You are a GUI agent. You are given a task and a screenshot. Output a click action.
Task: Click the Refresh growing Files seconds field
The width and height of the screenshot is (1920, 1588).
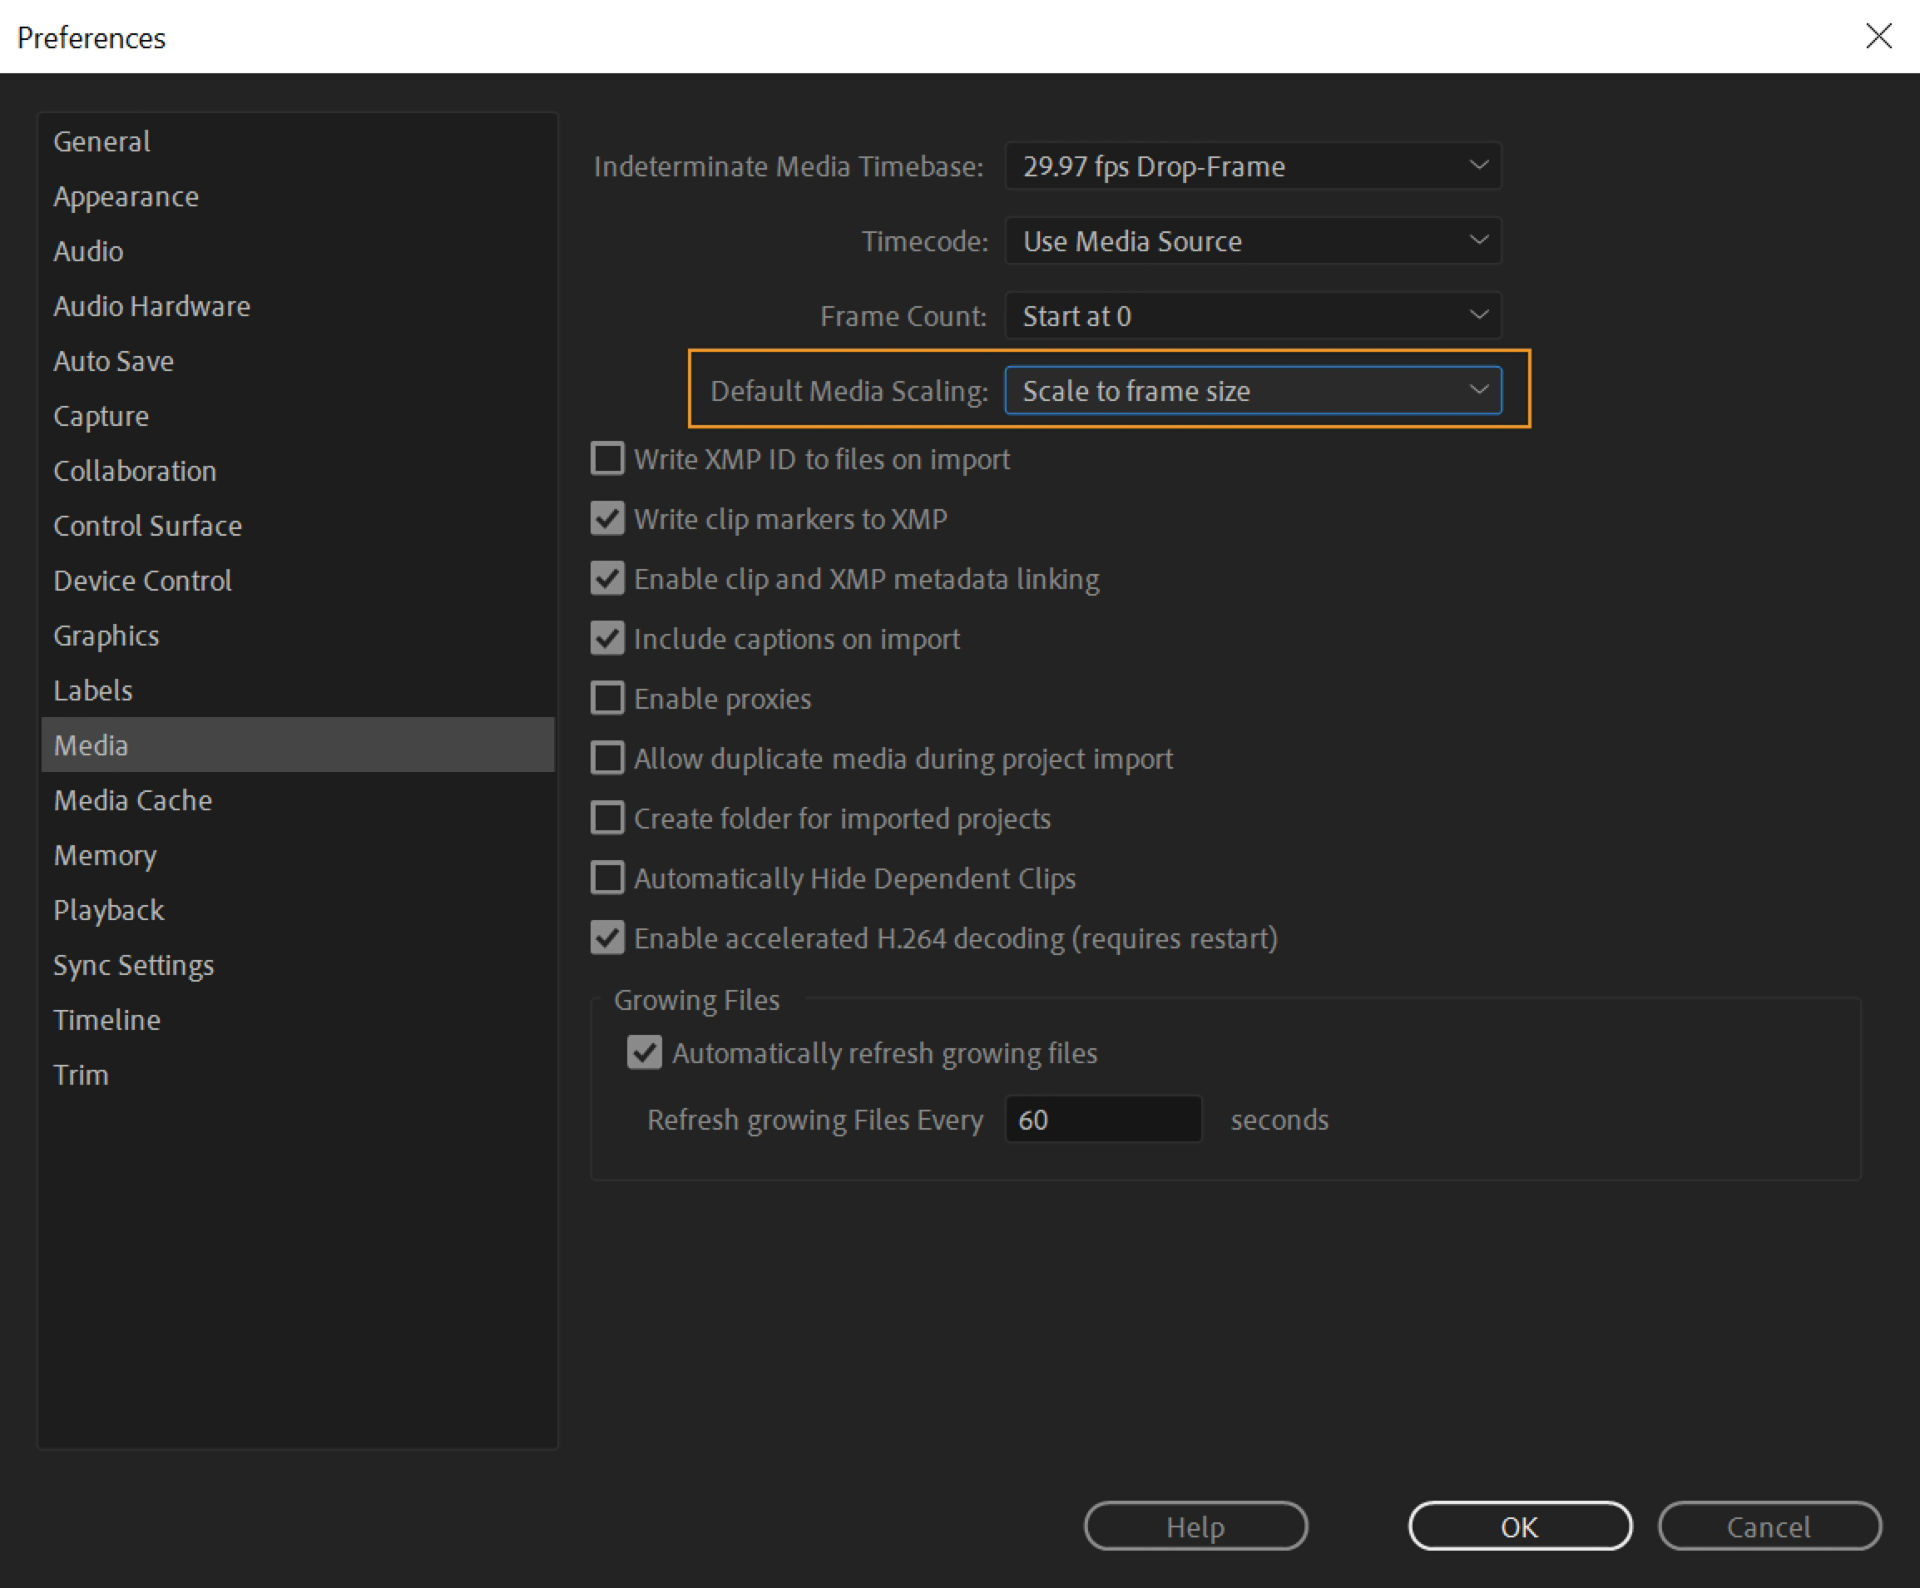[x=1102, y=1120]
